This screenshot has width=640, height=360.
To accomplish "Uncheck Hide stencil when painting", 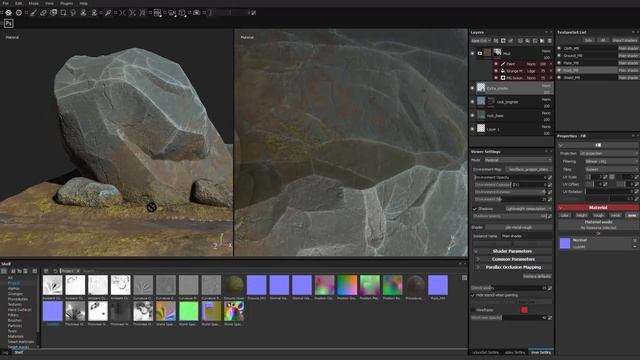I will (x=473, y=295).
